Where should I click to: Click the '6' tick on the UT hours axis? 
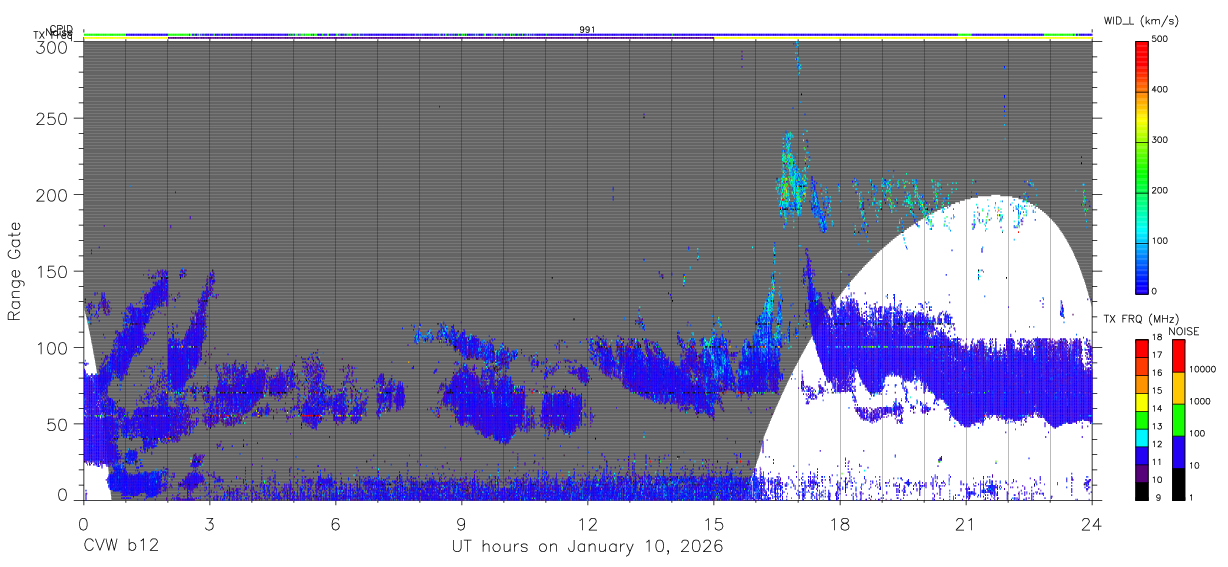coord(335,523)
